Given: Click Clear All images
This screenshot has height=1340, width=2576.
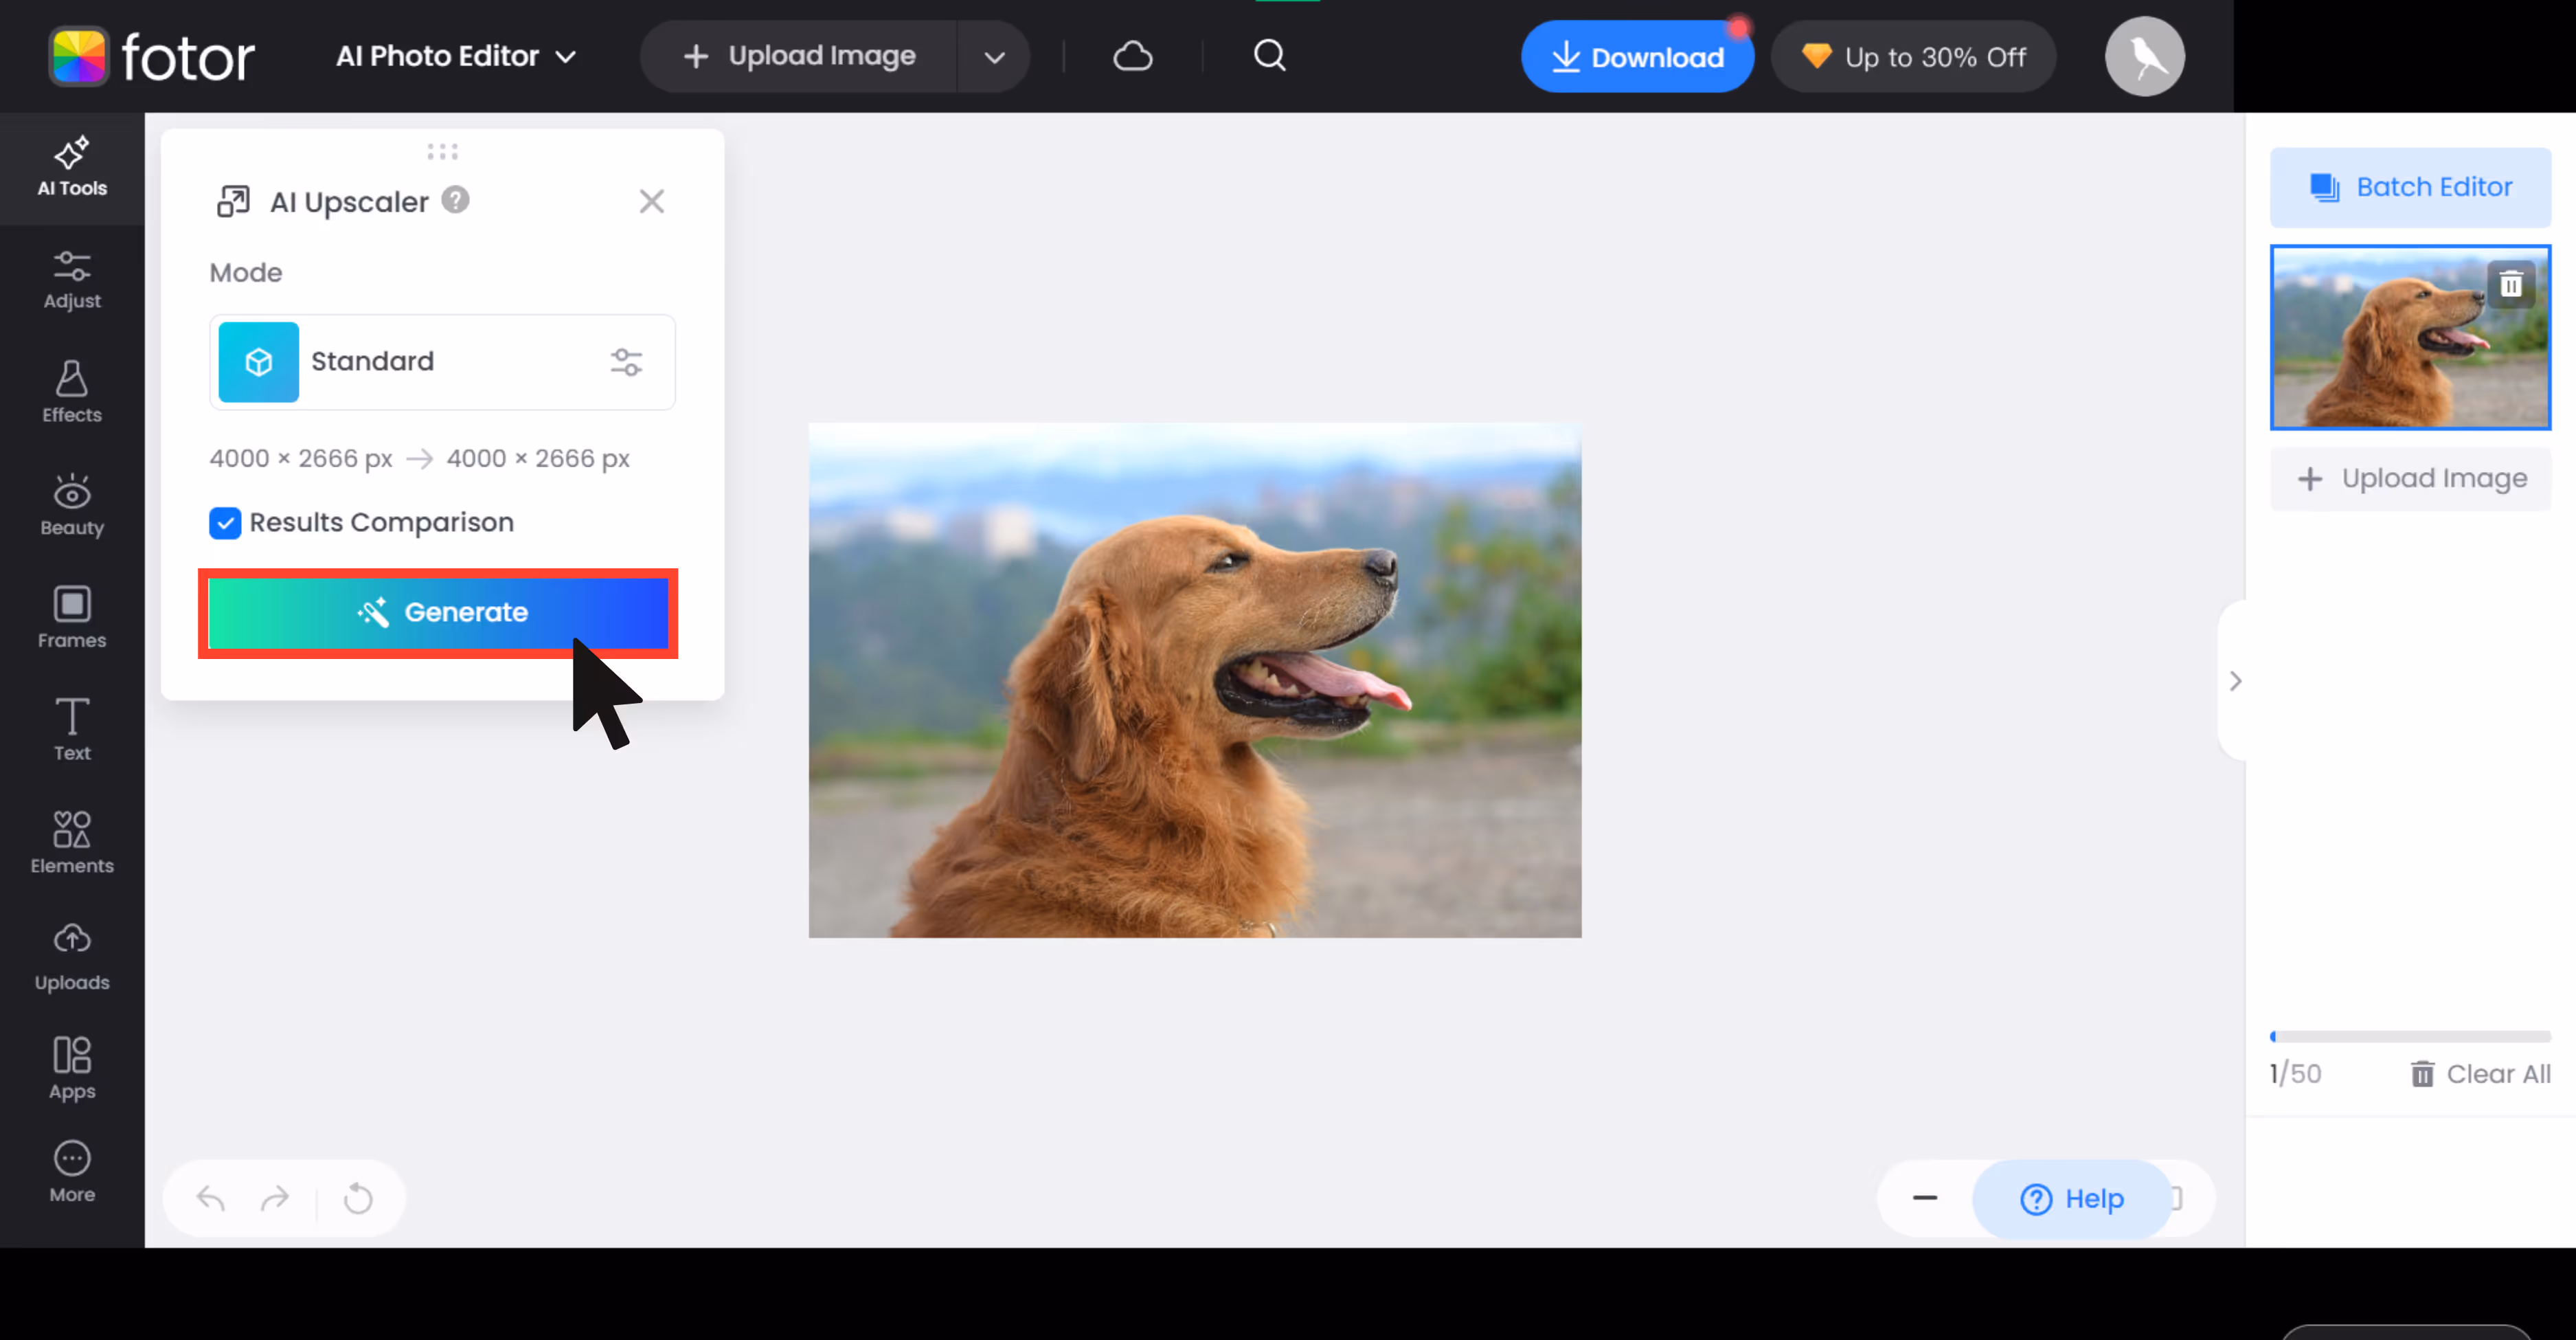Looking at the screenshot, I should click(2481, 1074).
